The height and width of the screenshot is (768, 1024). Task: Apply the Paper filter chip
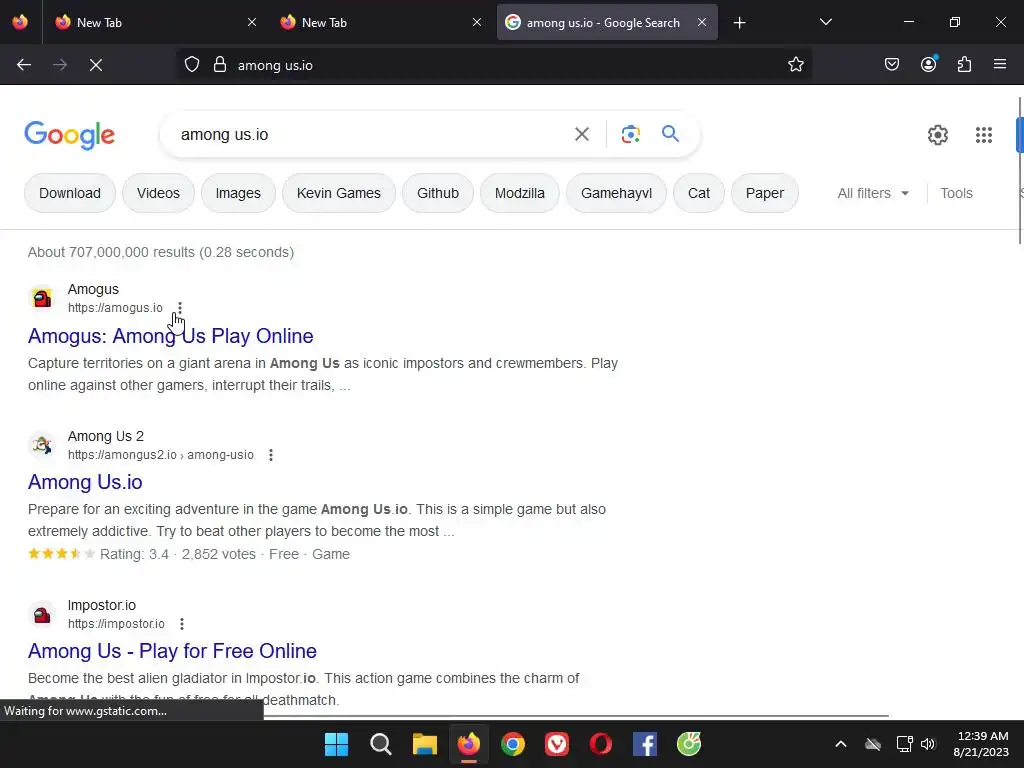(764, 193)
